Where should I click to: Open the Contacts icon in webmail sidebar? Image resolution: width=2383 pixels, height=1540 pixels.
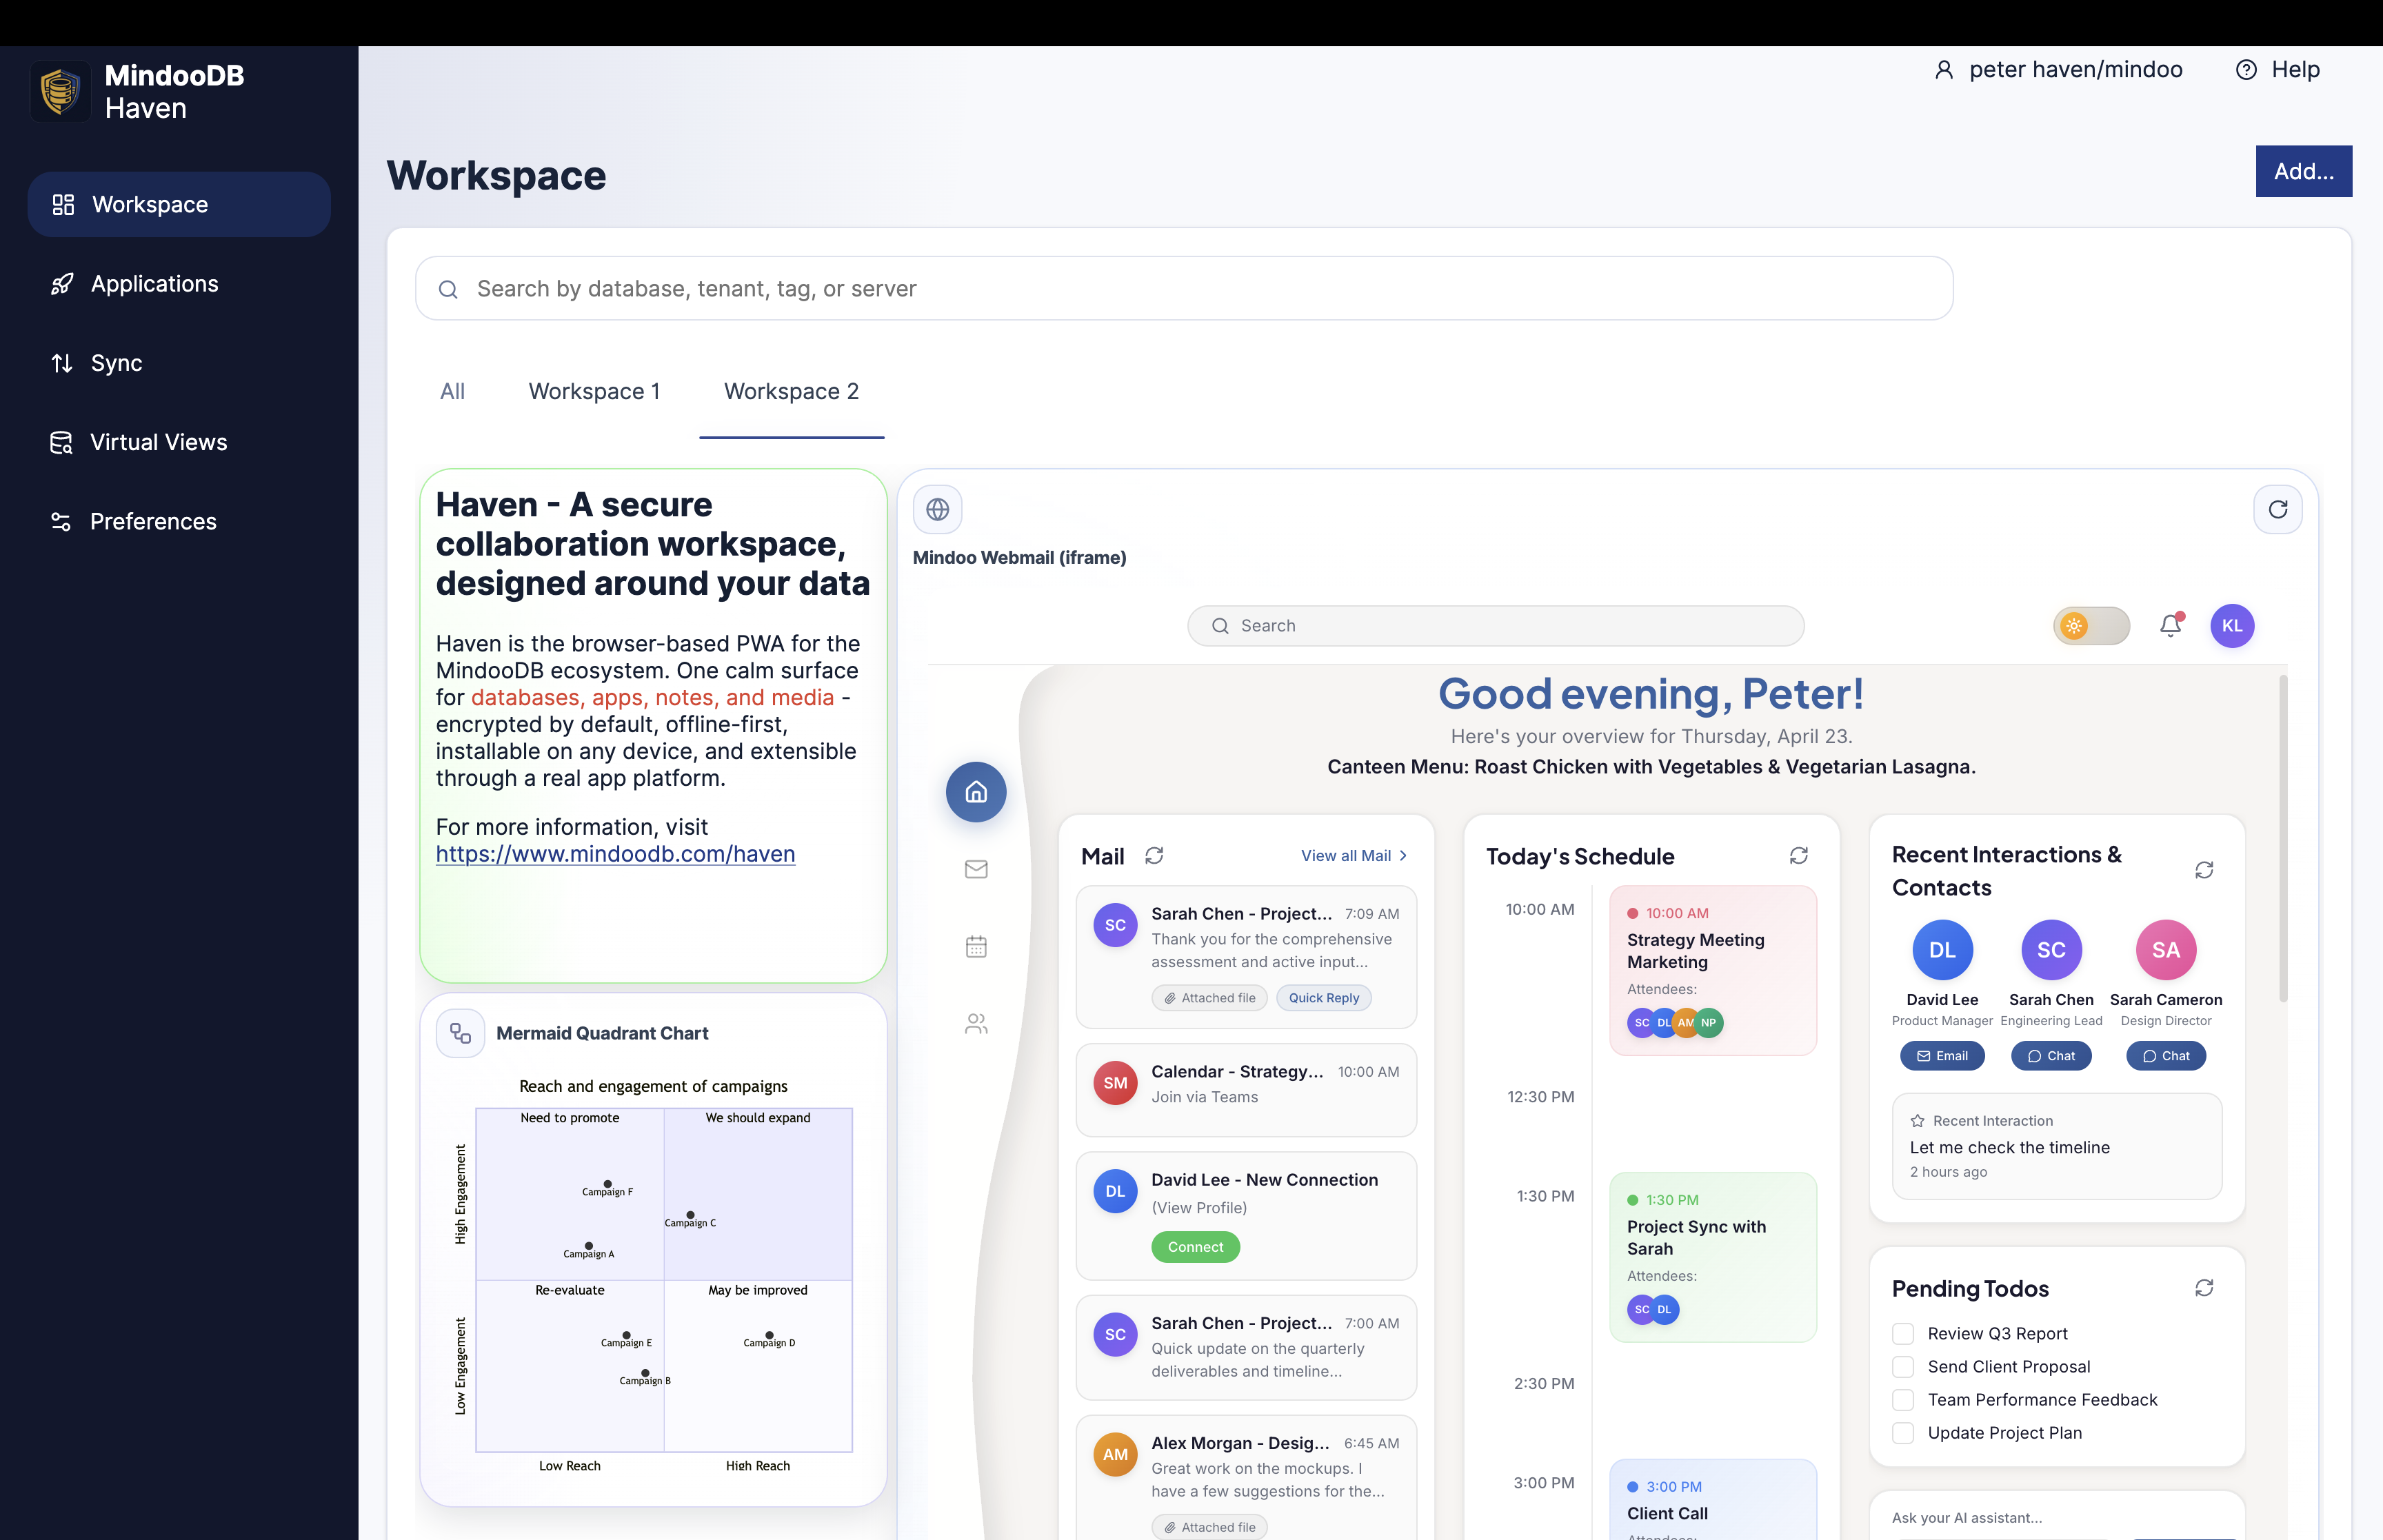(x=975, y=1023)
